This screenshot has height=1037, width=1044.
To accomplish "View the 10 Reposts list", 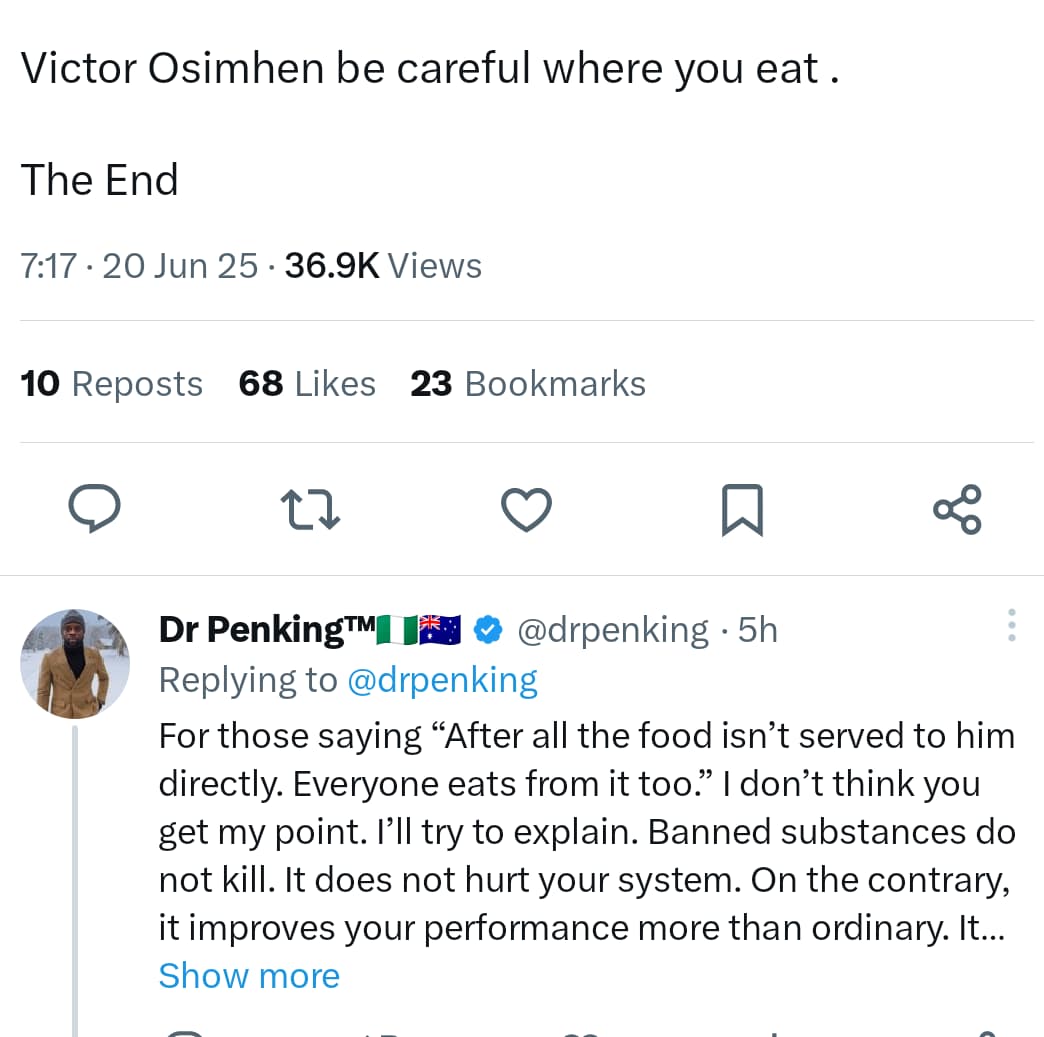I will (x=111, y=384).
